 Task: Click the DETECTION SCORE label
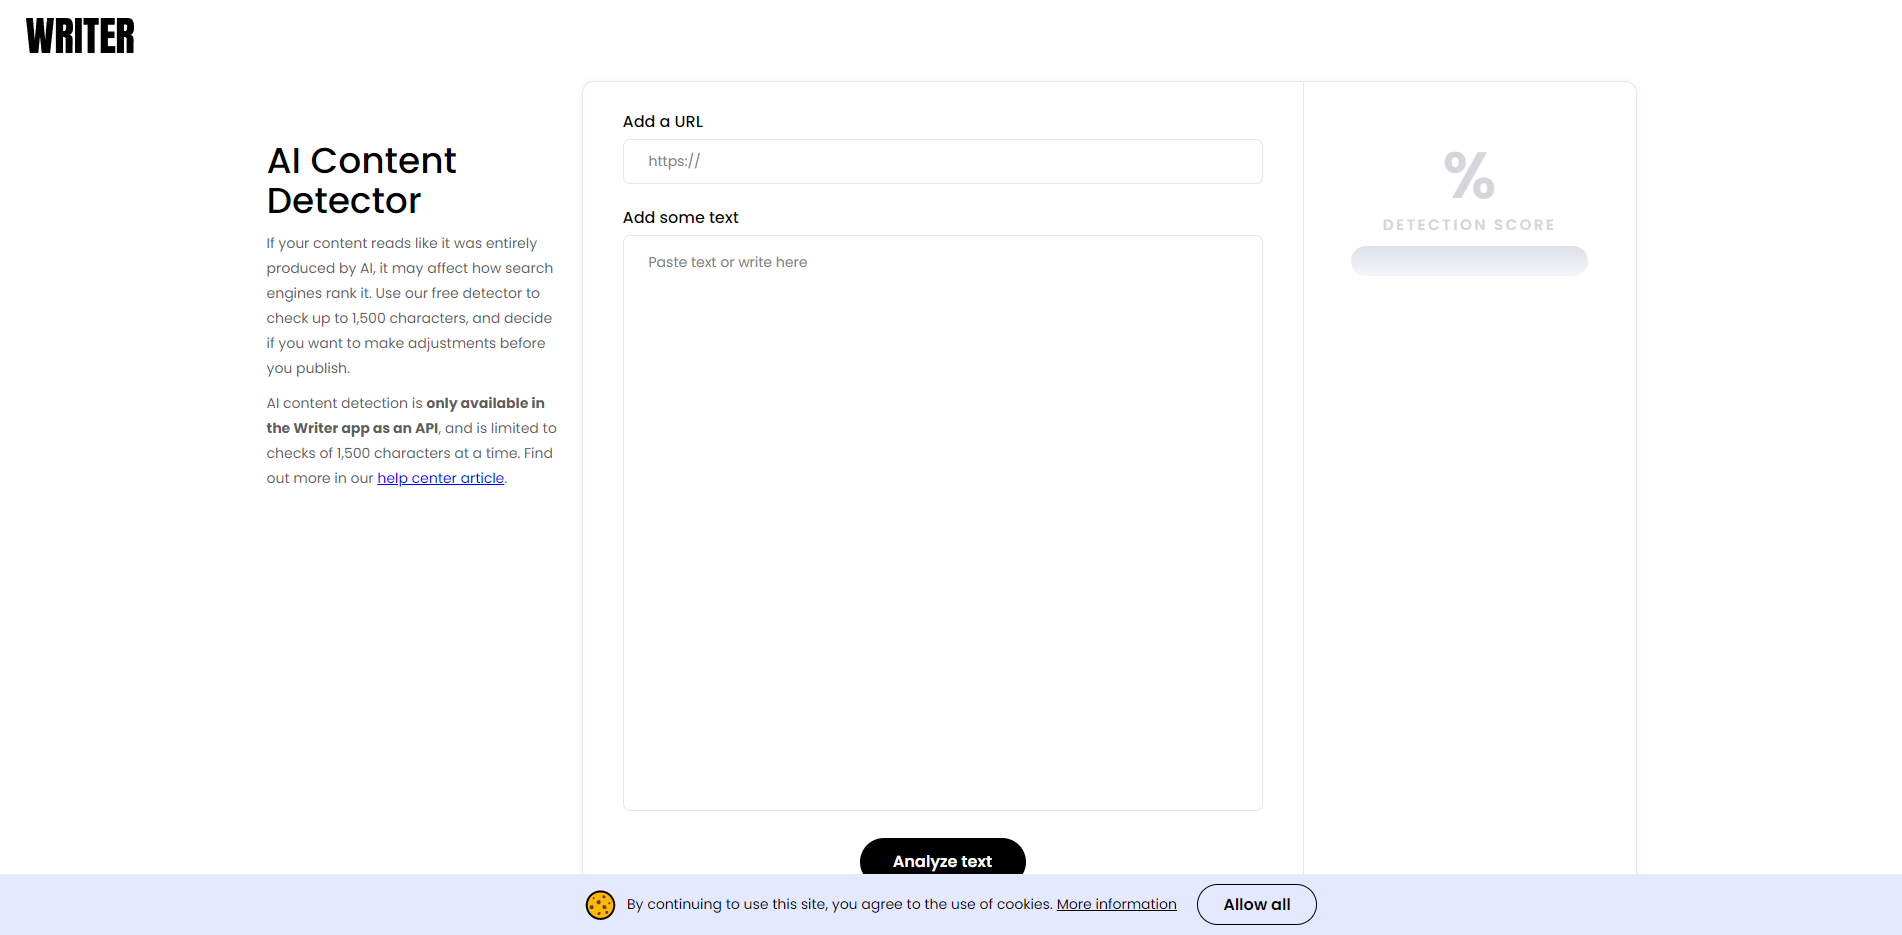point(1468,224)
